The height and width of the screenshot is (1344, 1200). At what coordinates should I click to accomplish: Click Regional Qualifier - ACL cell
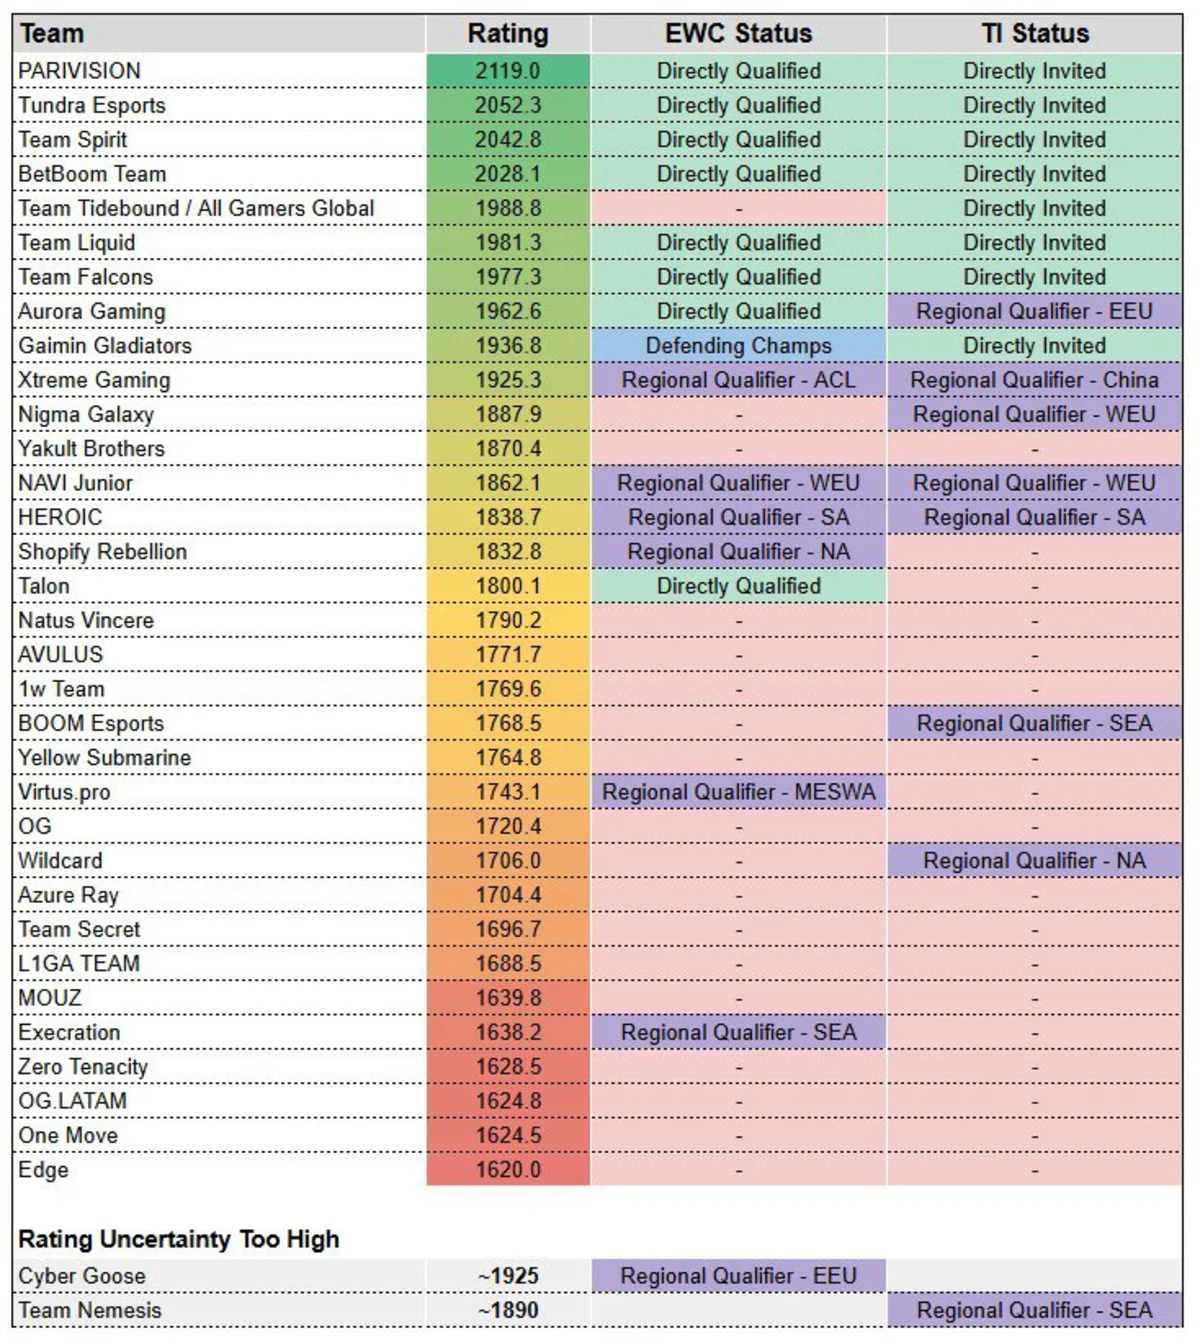738,380
